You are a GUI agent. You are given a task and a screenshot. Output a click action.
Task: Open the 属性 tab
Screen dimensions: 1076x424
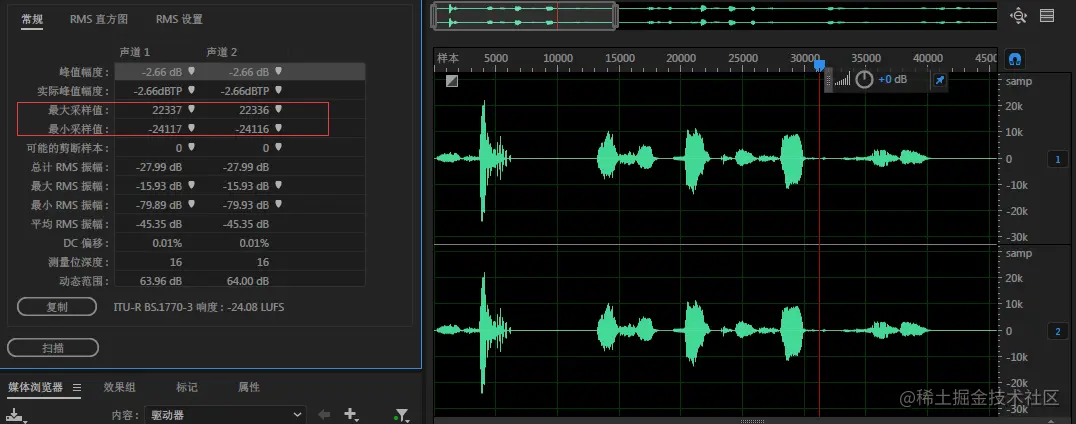coord(249,387)
